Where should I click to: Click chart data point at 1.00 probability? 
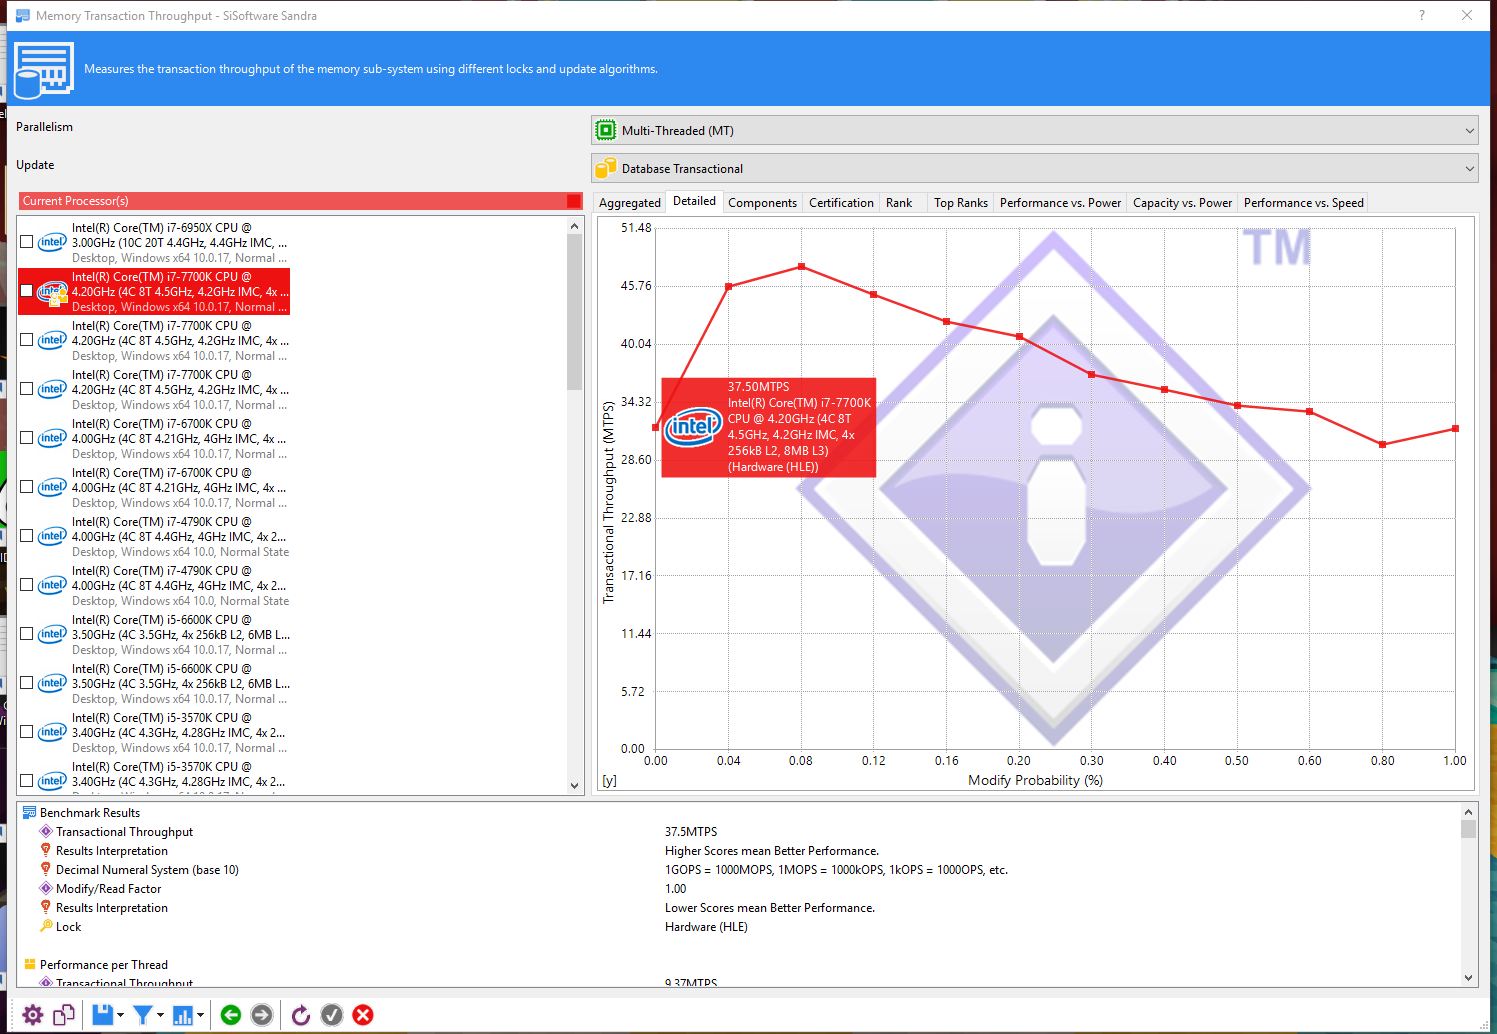[1455, 428]
